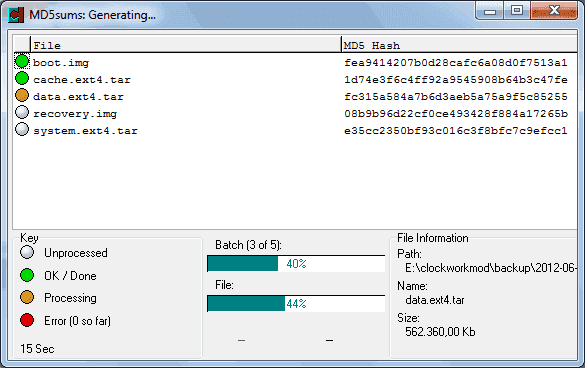
Task: Sort by the File column header
Action: click(186, 45)
